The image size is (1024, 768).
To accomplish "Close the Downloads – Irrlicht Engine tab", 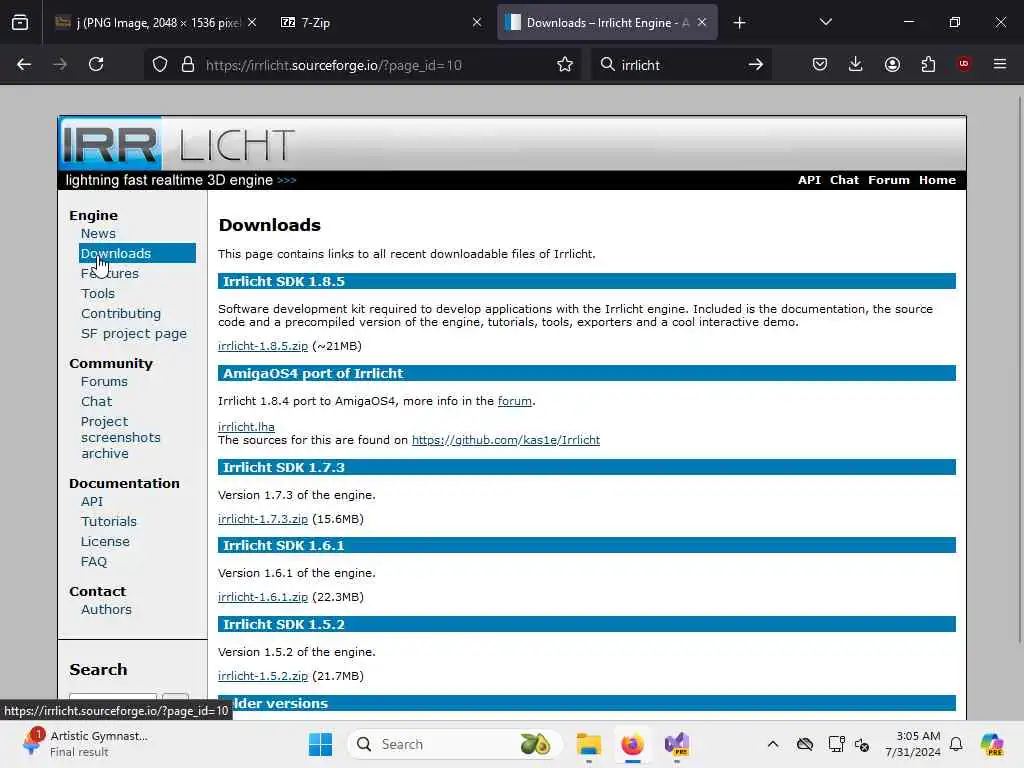I will coord(702,23).
